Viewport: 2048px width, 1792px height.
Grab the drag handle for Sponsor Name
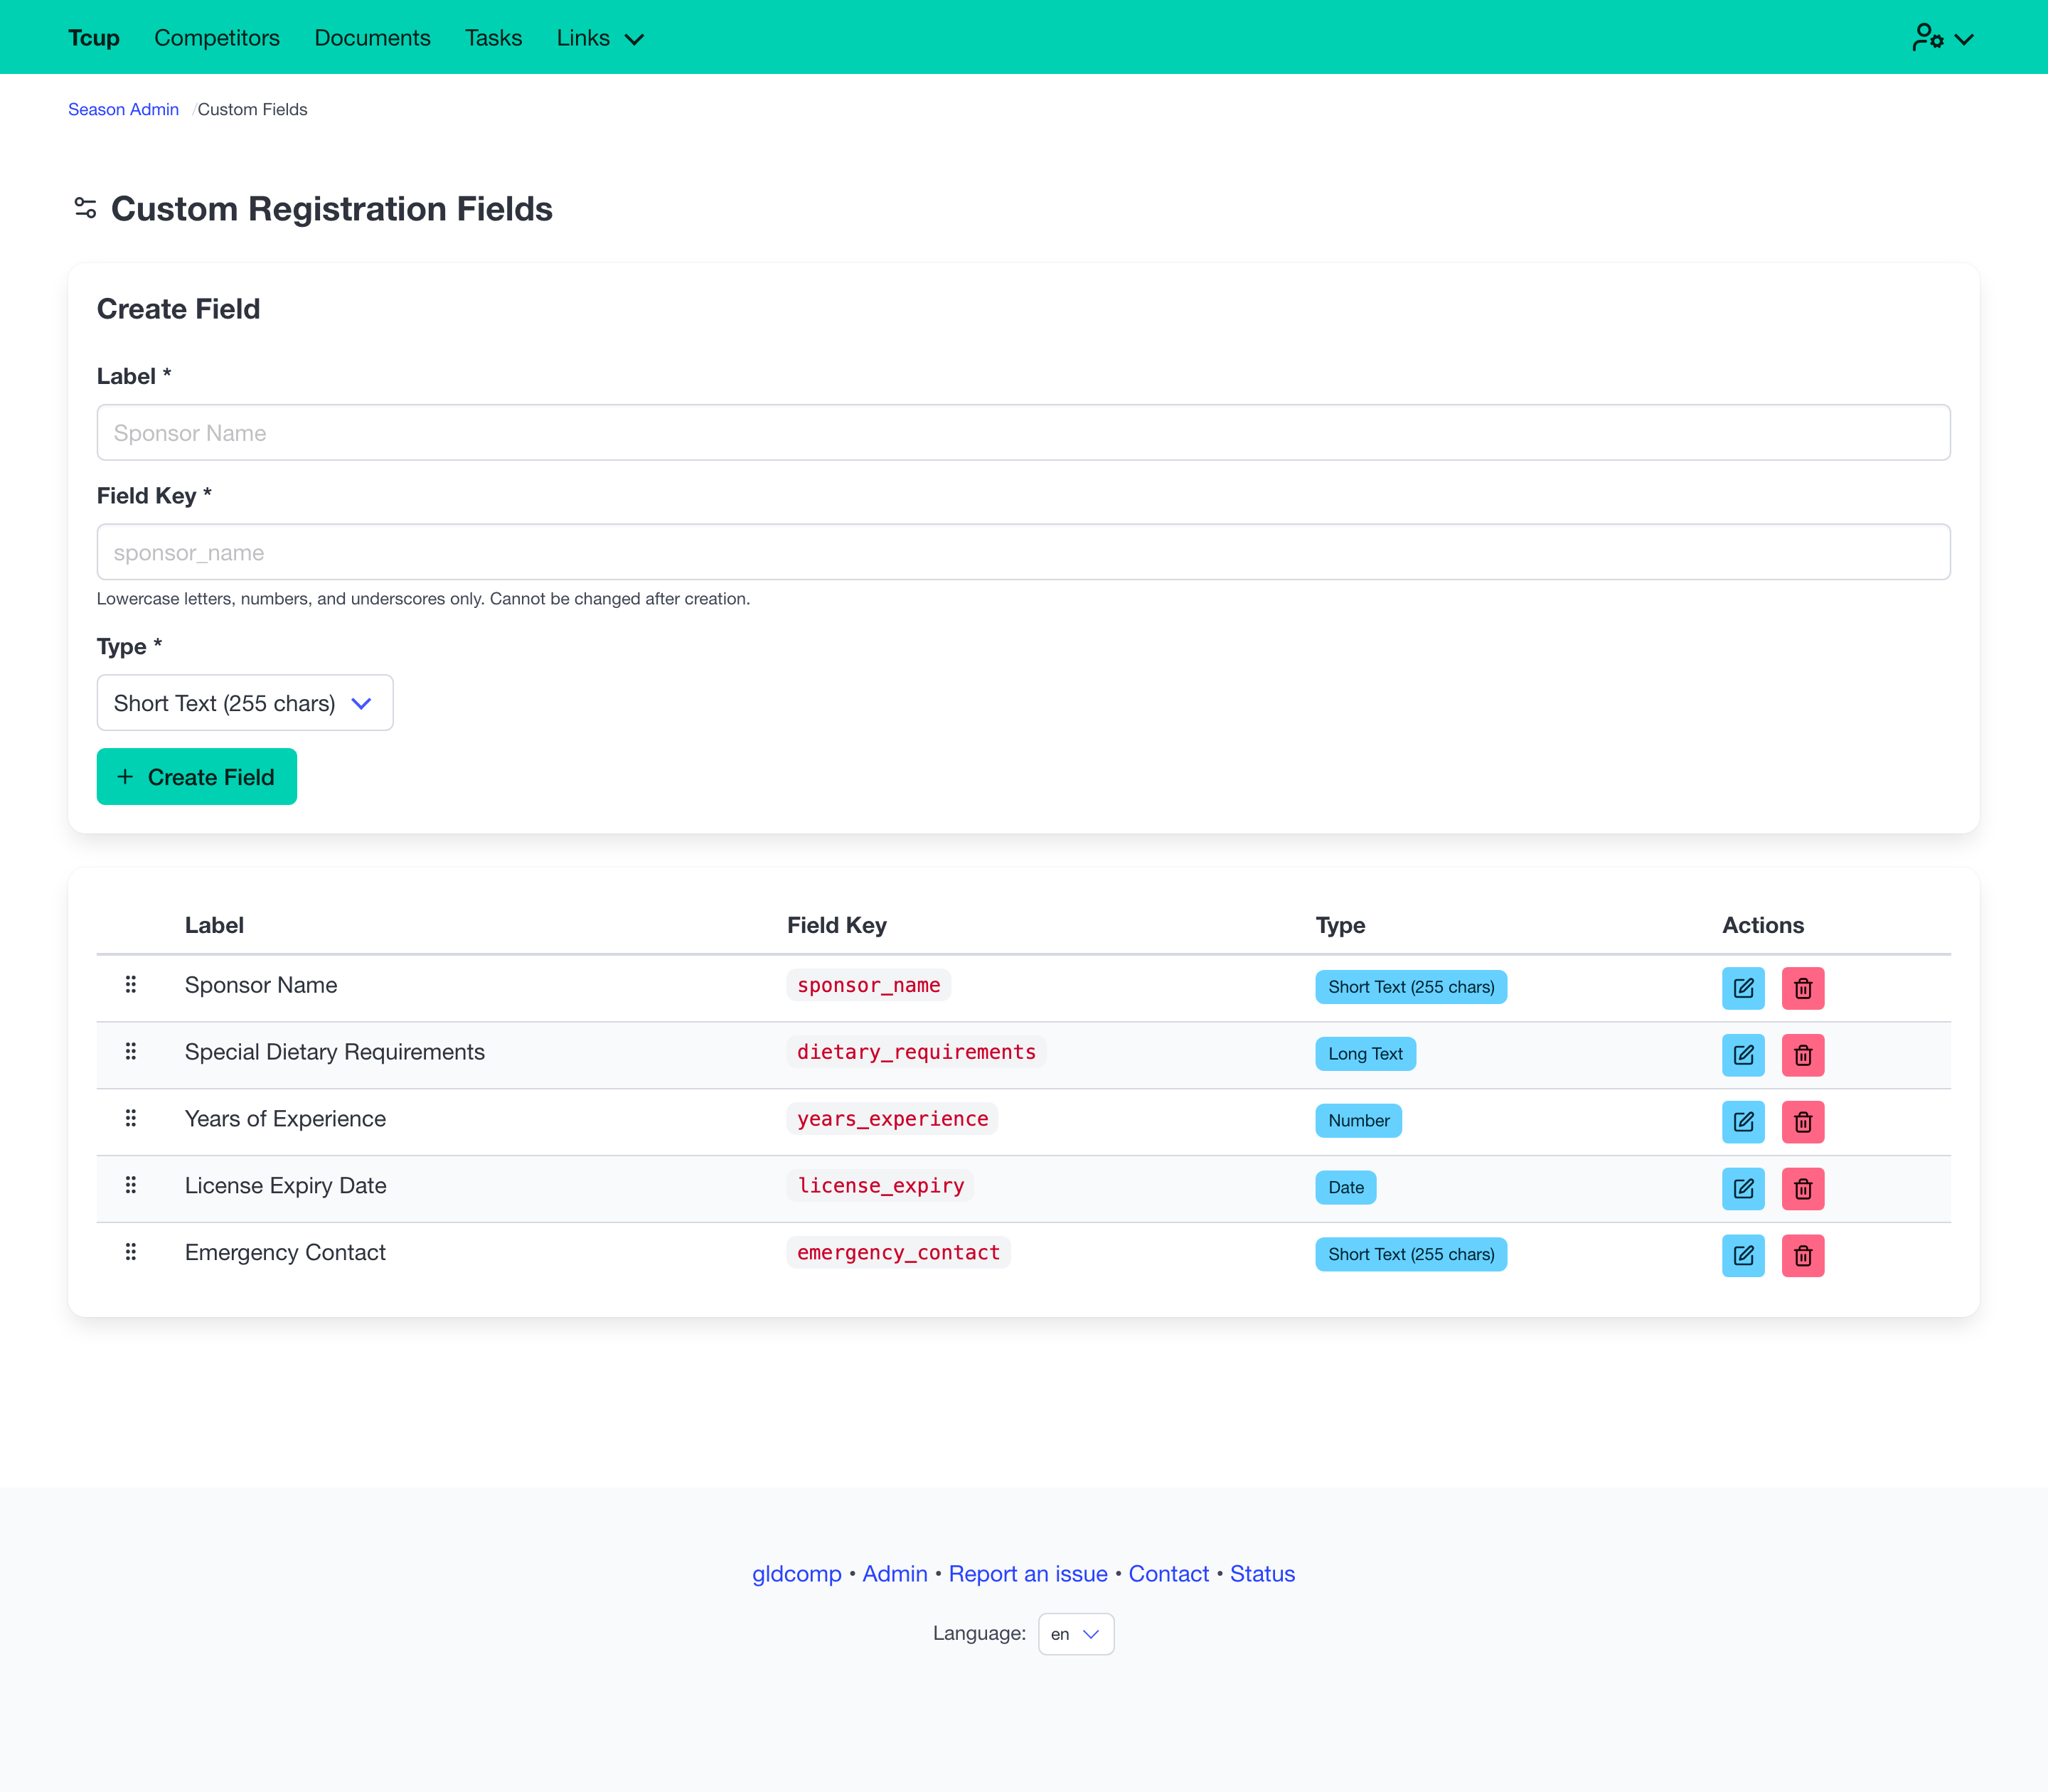pyautogui.click(x=131, y=985)
